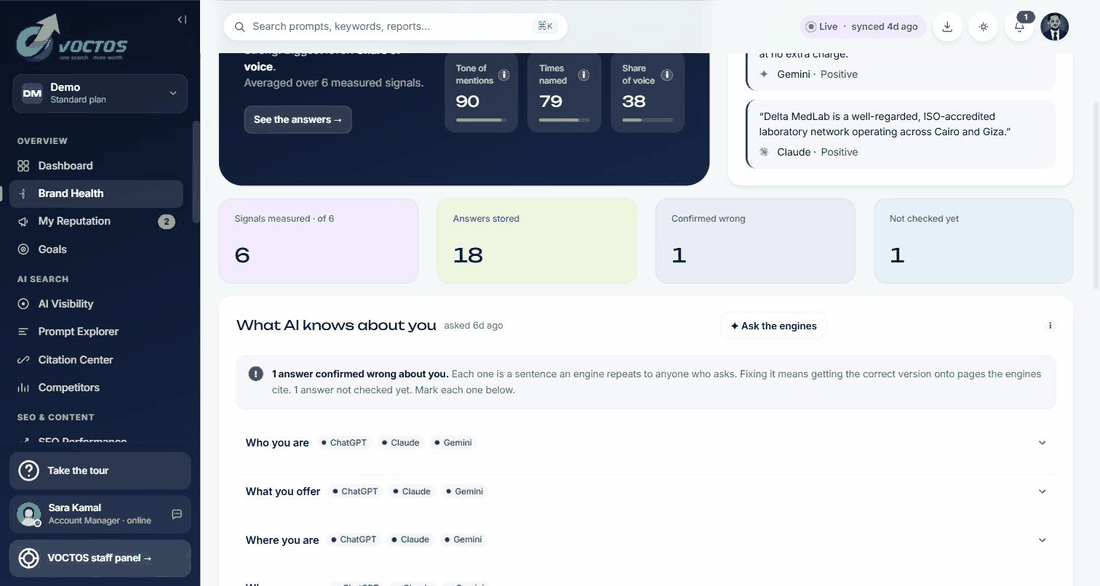Click Ask the engines button

773,326
